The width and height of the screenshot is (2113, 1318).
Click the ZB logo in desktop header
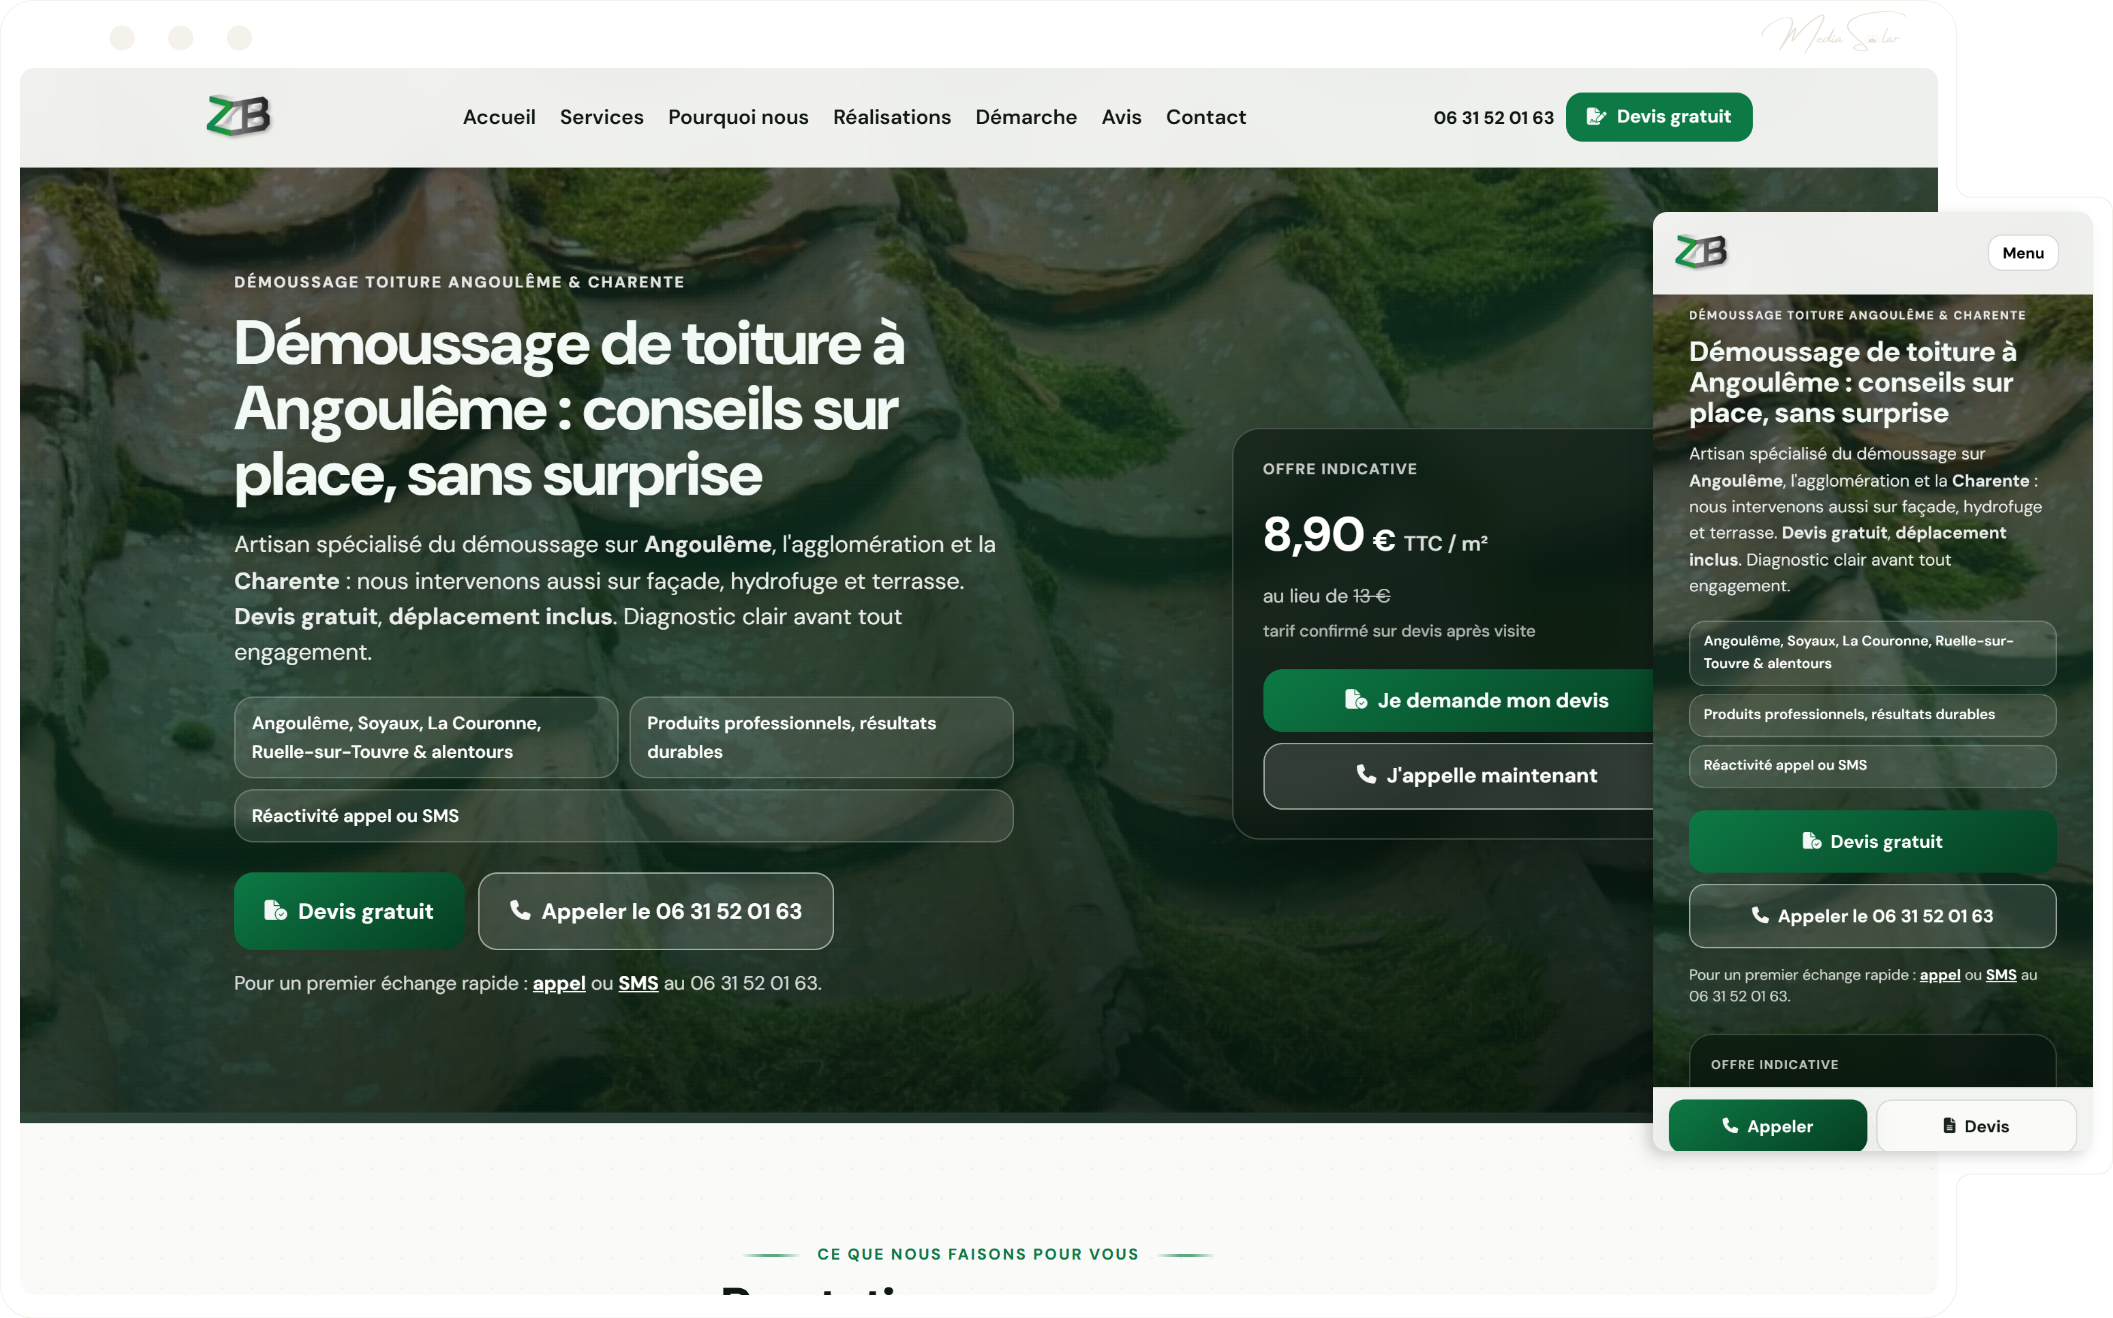[238, 116]
